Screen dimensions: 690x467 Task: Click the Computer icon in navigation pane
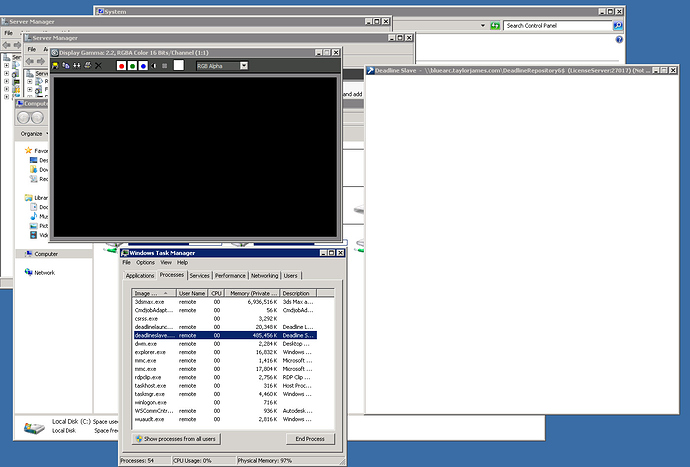point(45,254)
